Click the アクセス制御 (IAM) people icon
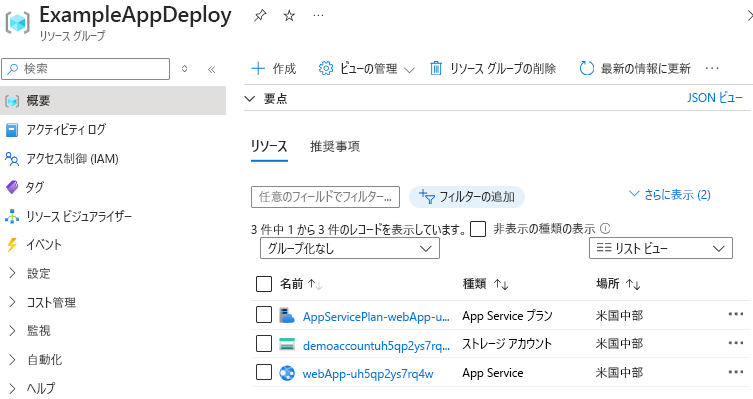Screen dimensions: 753x399 pos(12,158)
